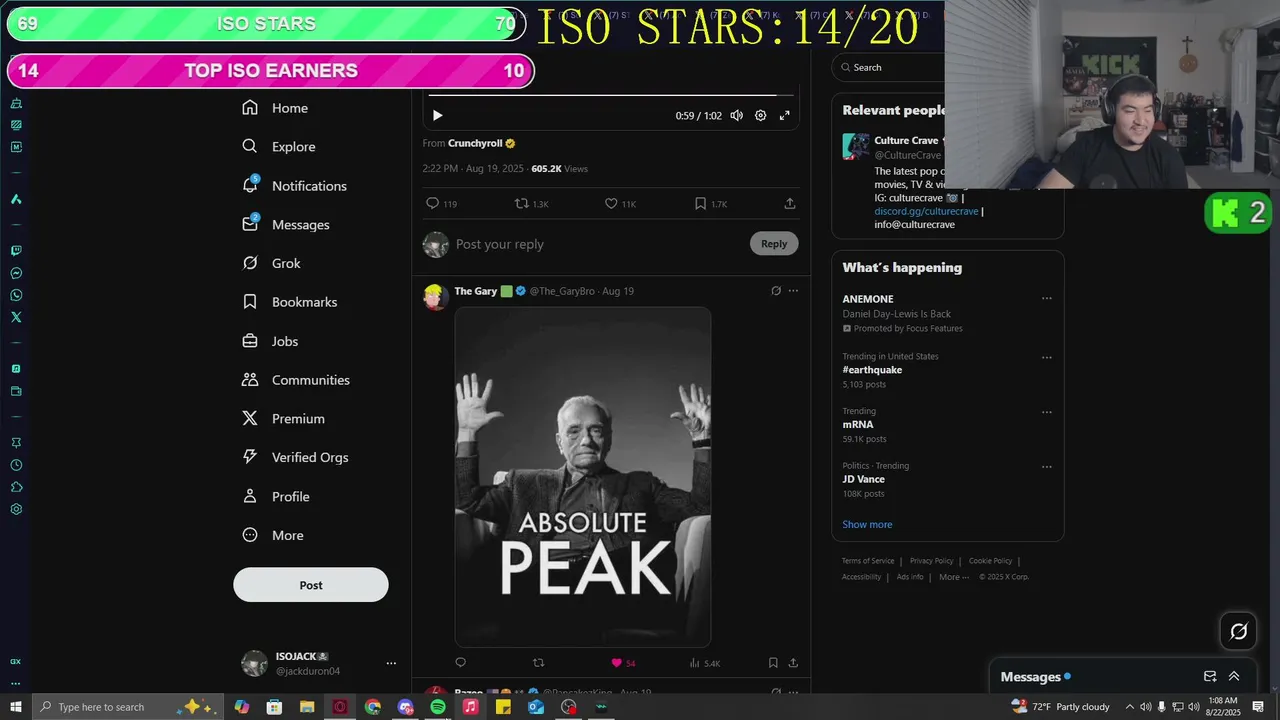This screenshot has height=720, width=1280.
Task: Click Show more under What's happening
Action: click(867, 524)
